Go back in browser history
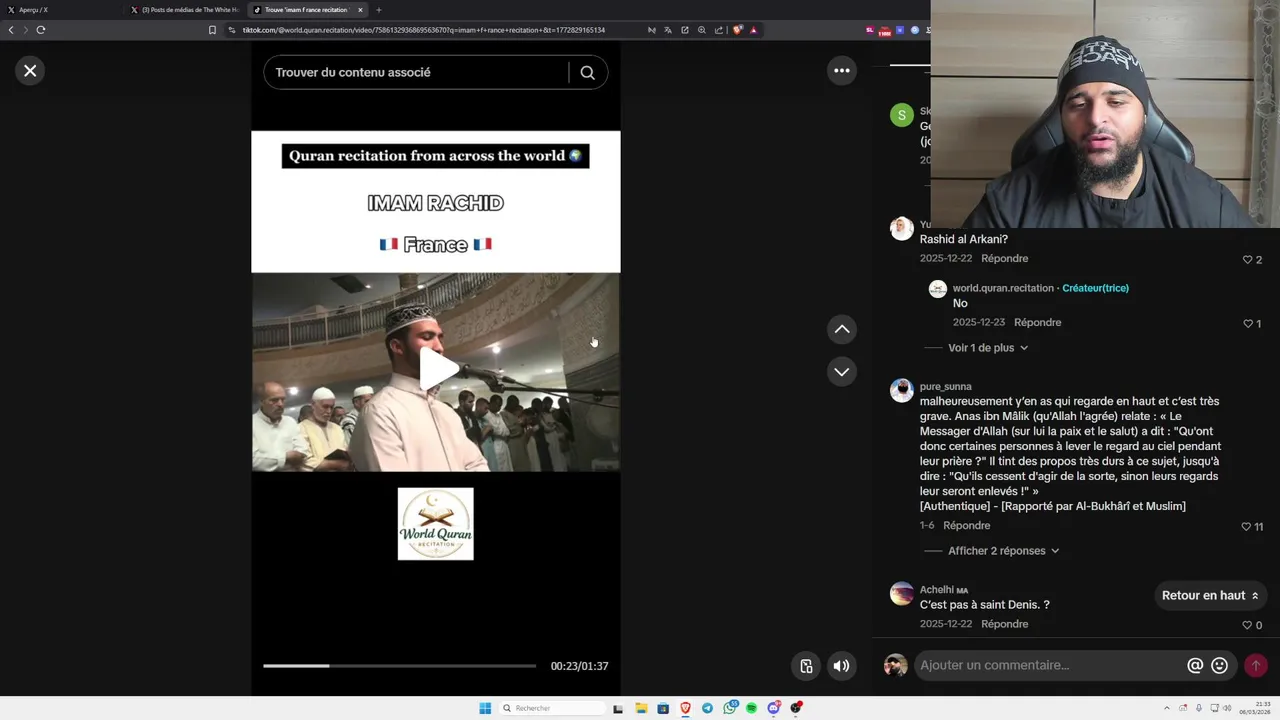This screenshot has height=720, width=1280. pyautogui.click(x=11, y=30)
